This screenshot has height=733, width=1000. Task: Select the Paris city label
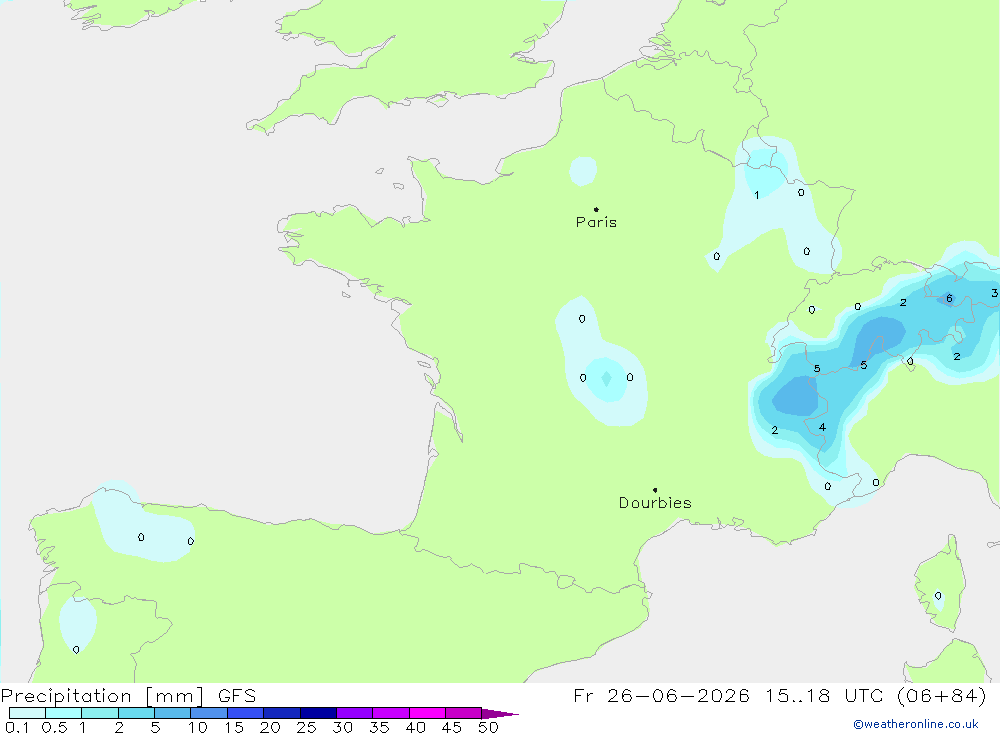[596, 222]
